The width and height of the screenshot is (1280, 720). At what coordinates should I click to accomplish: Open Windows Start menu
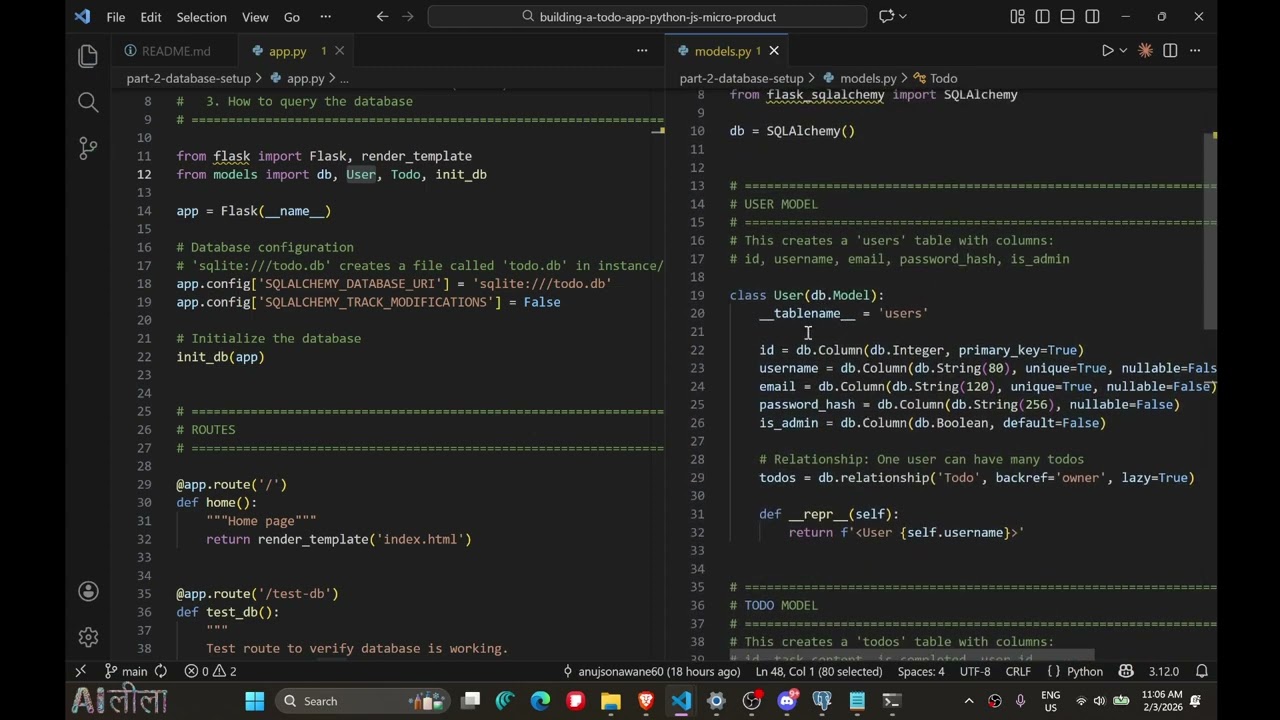tap(255, 701)
